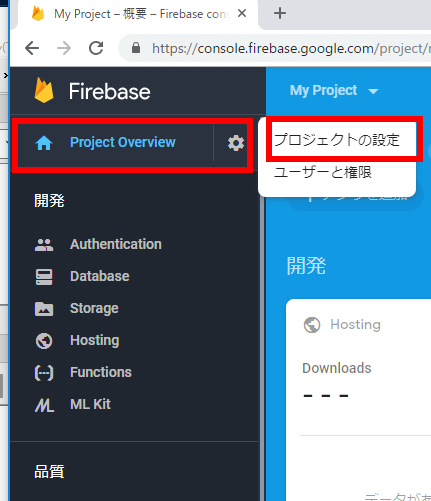Click the Functions brackets icon

pos(44,373)
